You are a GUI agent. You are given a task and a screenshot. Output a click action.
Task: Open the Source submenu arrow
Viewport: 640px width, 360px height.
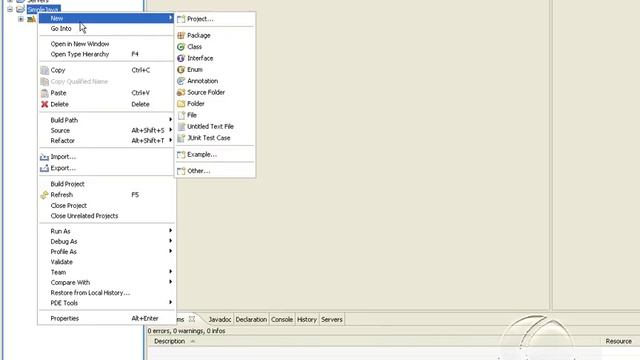[x=171, y=130]
